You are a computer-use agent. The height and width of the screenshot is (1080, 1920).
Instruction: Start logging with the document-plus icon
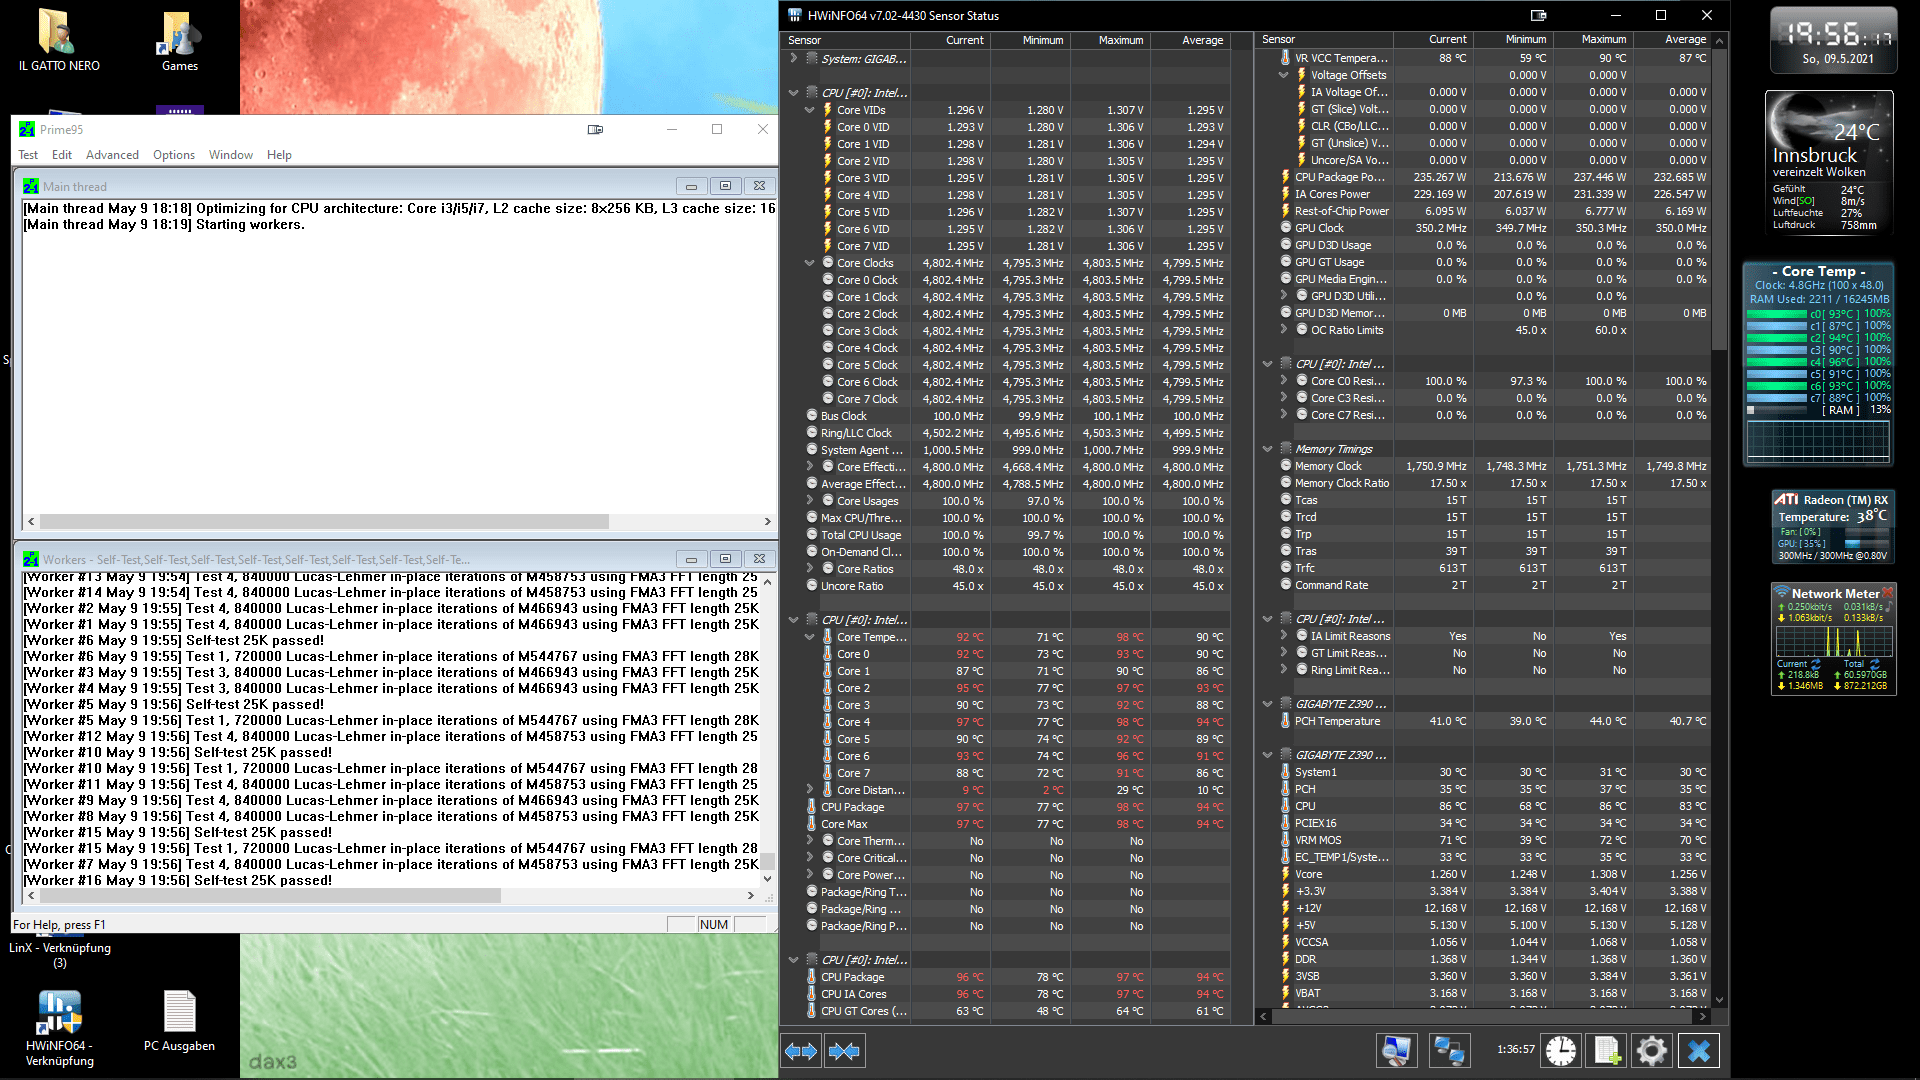point(1607,1050)
